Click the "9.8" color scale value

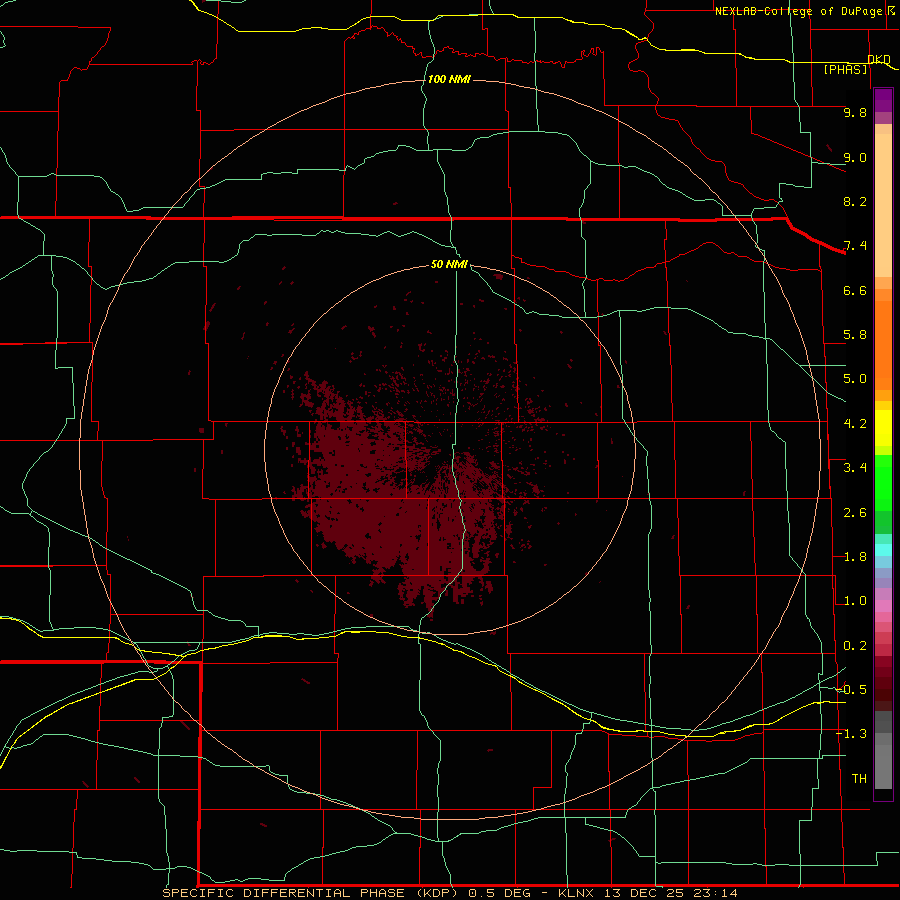(x=855, y=112)
